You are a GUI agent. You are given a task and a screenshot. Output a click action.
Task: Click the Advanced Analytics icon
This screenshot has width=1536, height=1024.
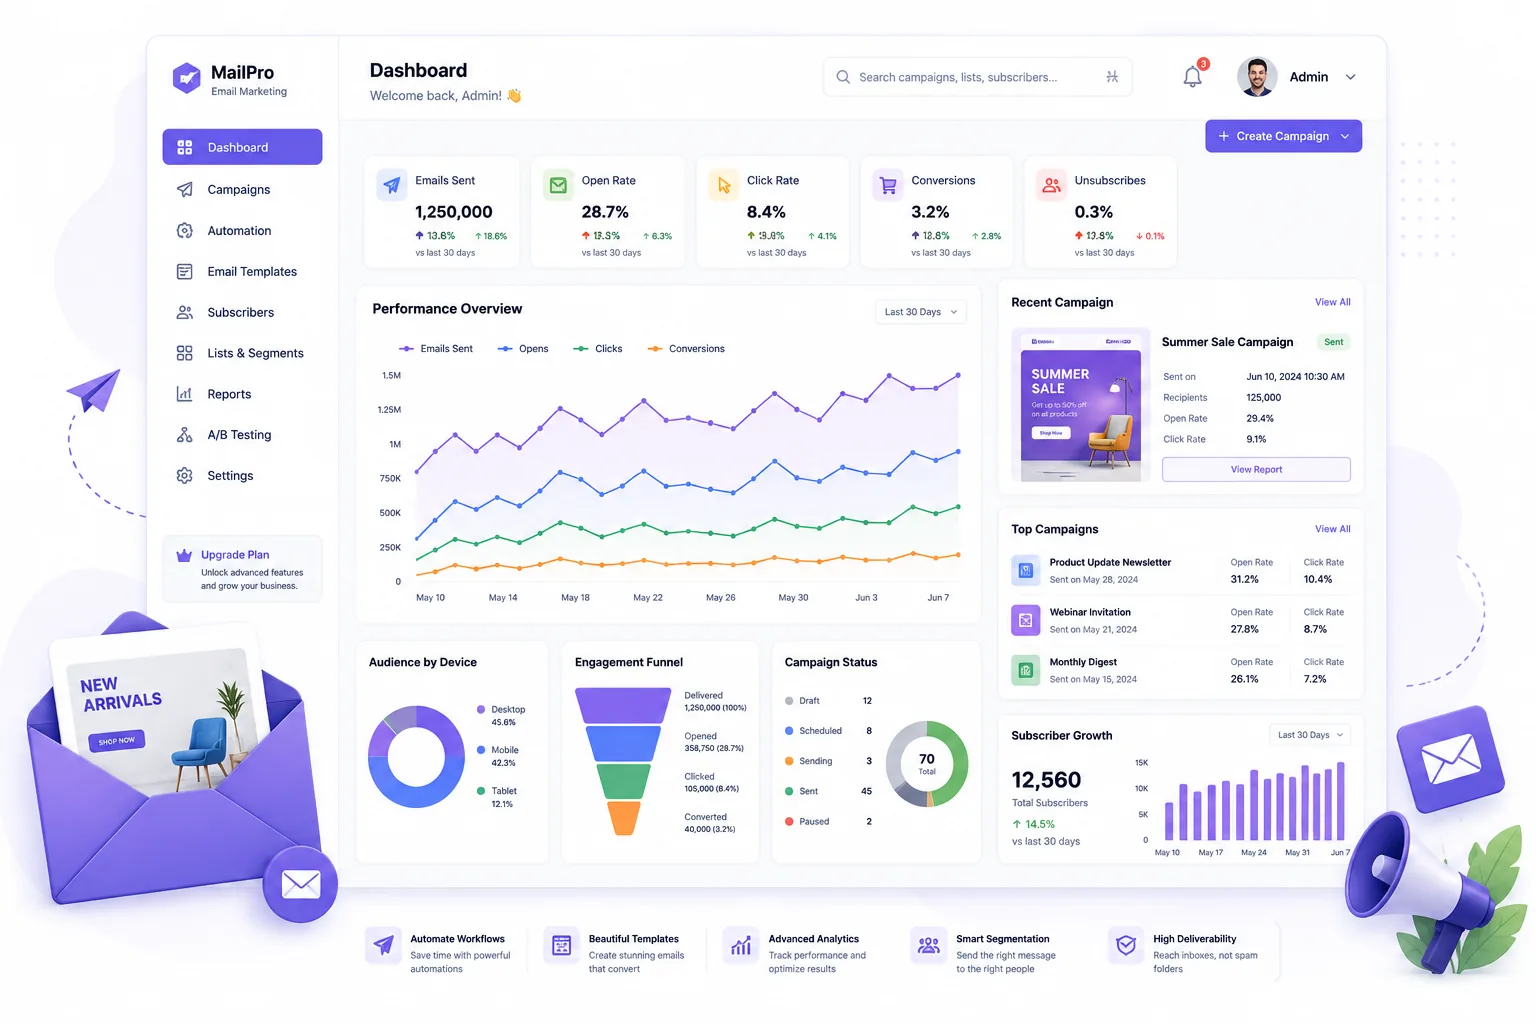click(x=741, y=945)
